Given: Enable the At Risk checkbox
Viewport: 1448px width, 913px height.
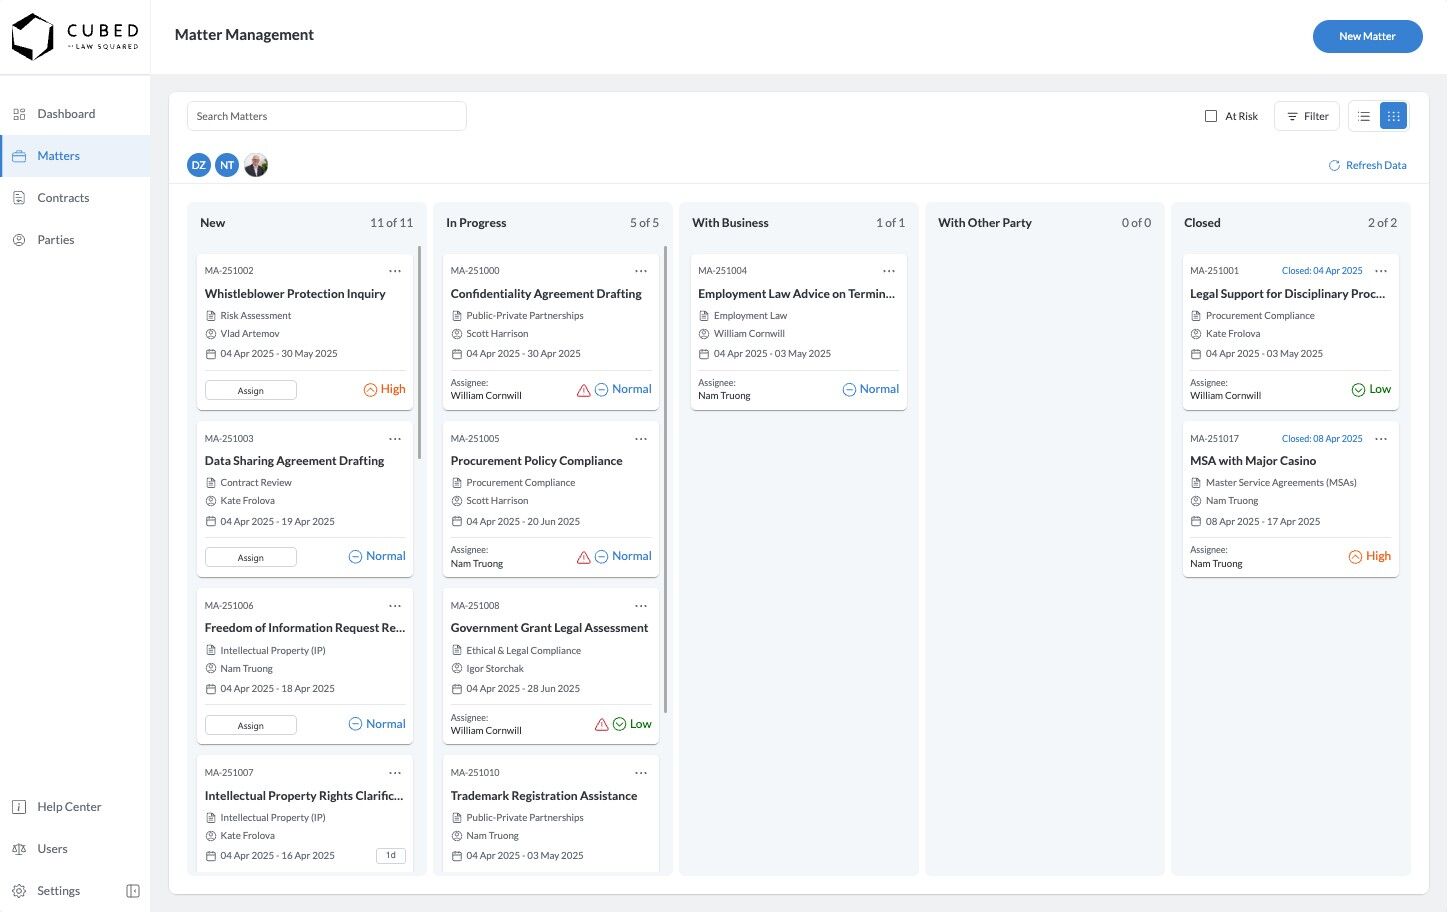Looking at the screenshot, I should coord(1211,116).
